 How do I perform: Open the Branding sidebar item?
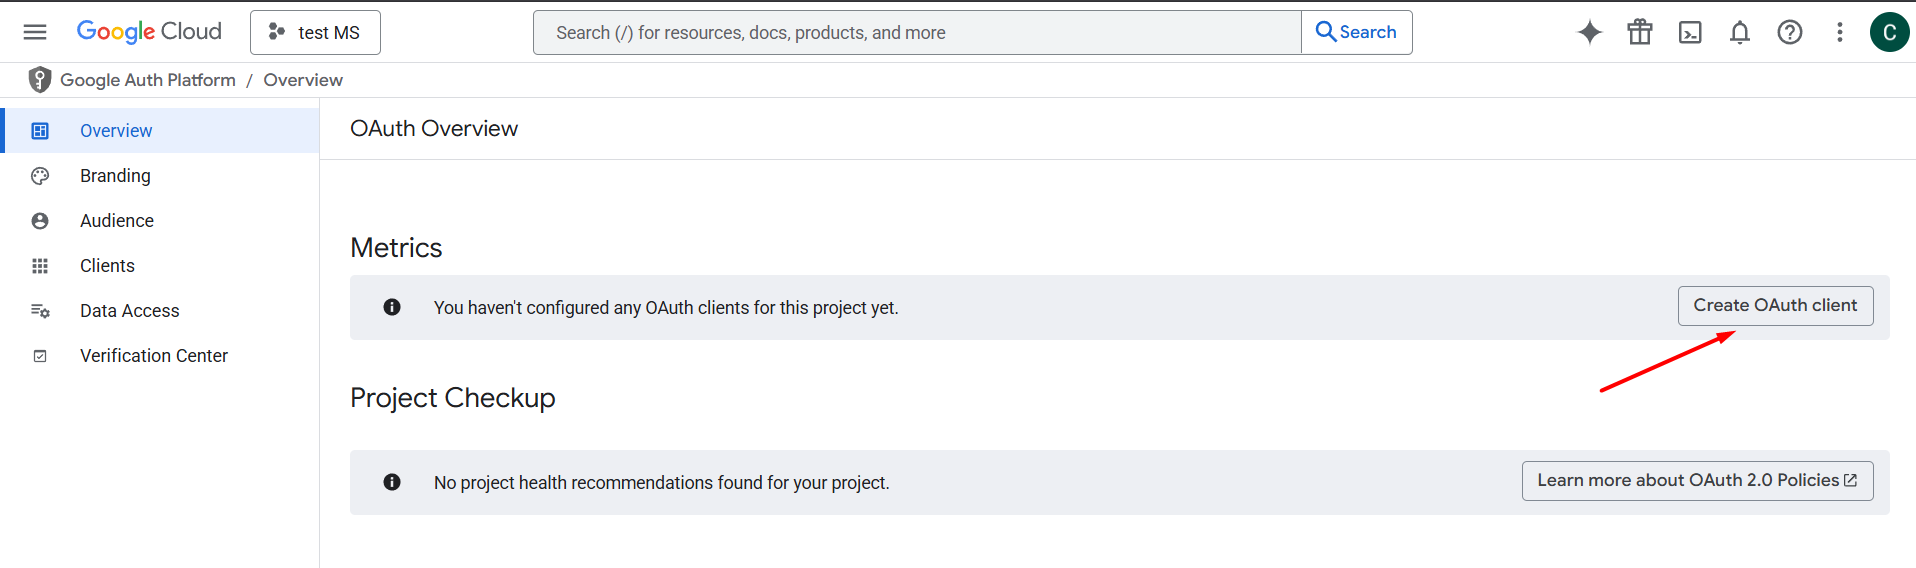(160, 176)
